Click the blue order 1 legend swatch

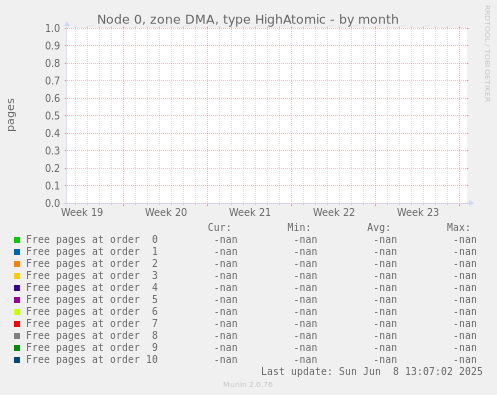(x=17, y=252)
